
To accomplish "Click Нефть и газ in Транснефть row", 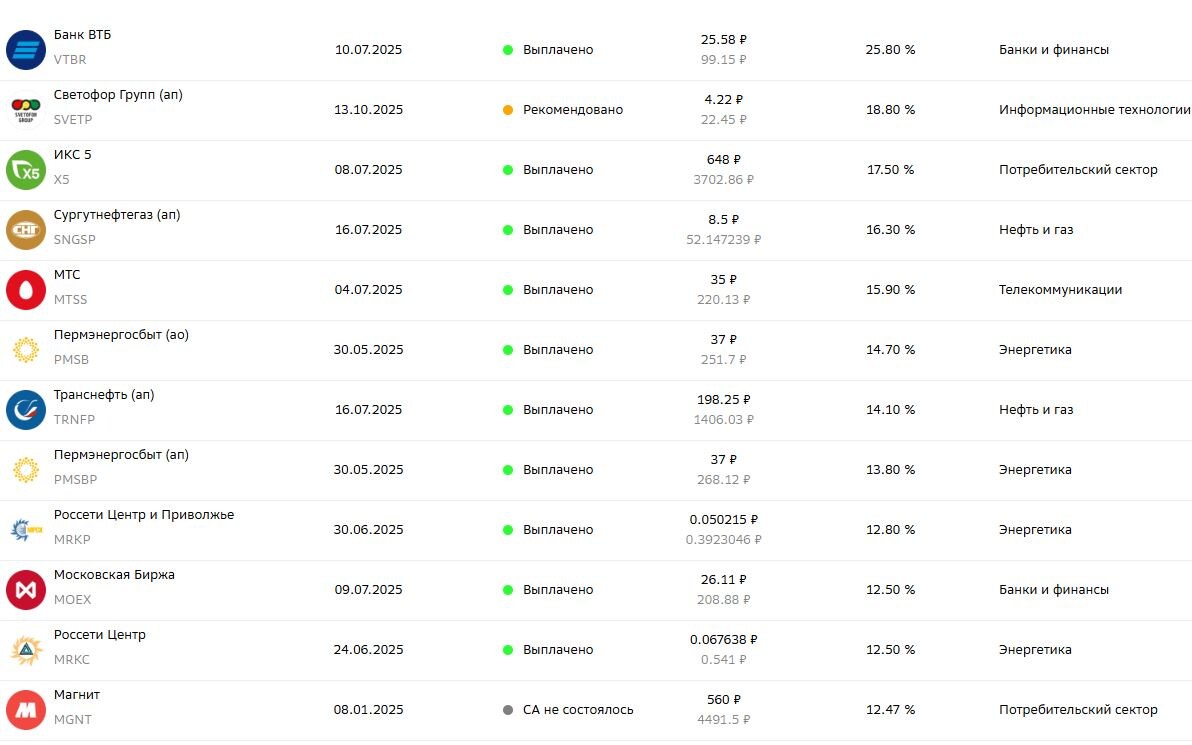I will coord(1036,411).
